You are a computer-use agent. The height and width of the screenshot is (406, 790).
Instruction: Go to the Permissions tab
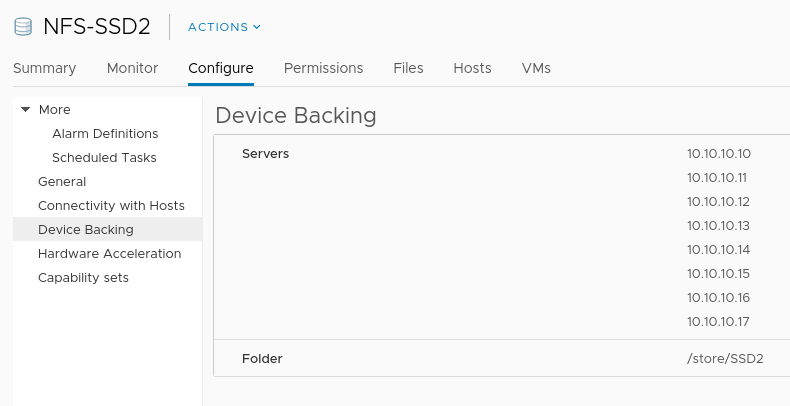pyautogui.click(x=323, y=68)
